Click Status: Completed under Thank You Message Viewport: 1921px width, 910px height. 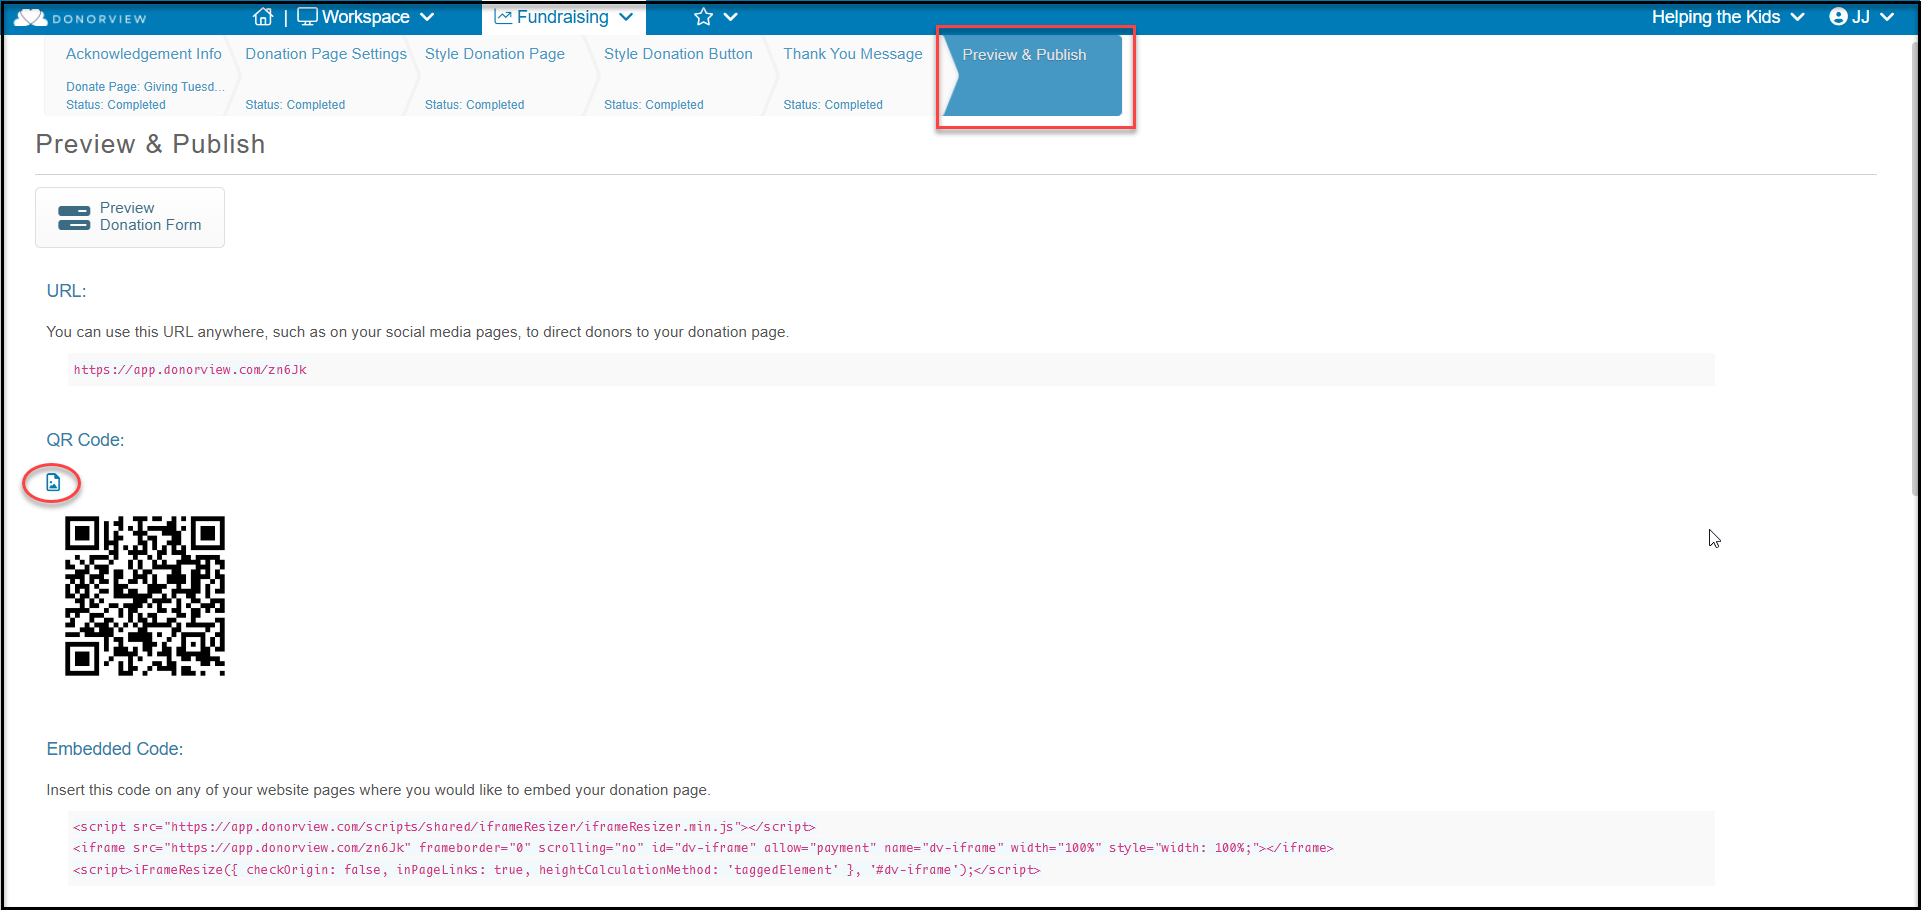pyautogui.click(x=833, y=105)
